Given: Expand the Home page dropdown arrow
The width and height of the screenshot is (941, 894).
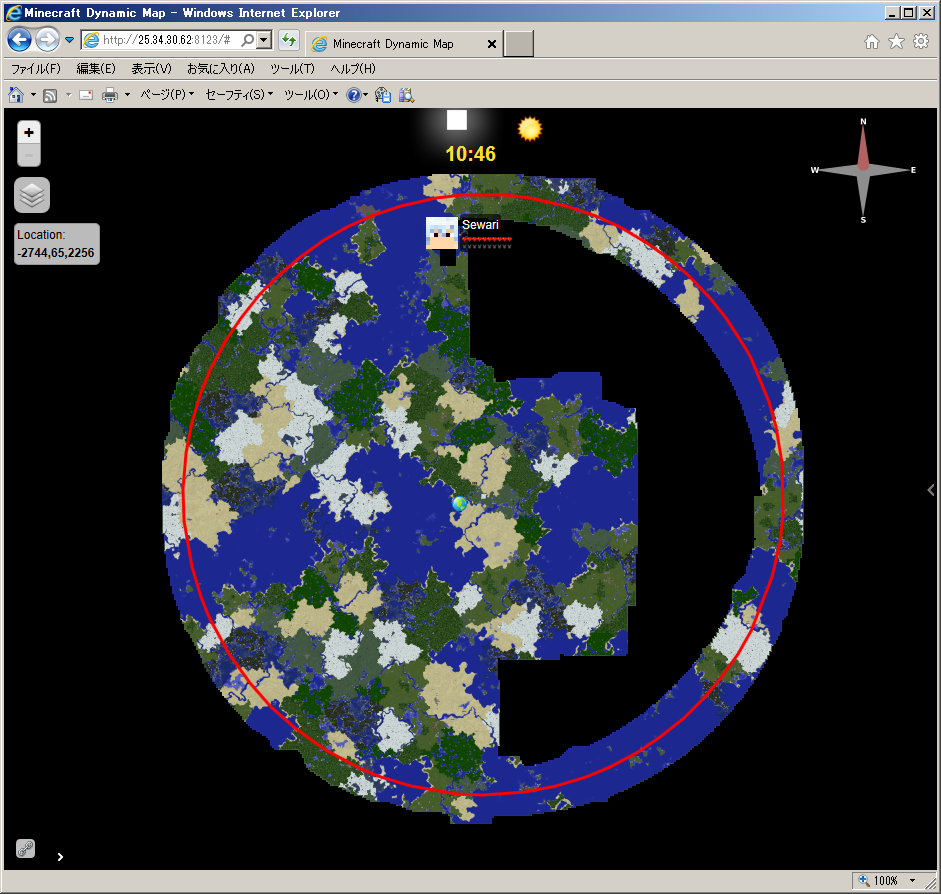Looking at the screenshot, I should tap(33, 95).
